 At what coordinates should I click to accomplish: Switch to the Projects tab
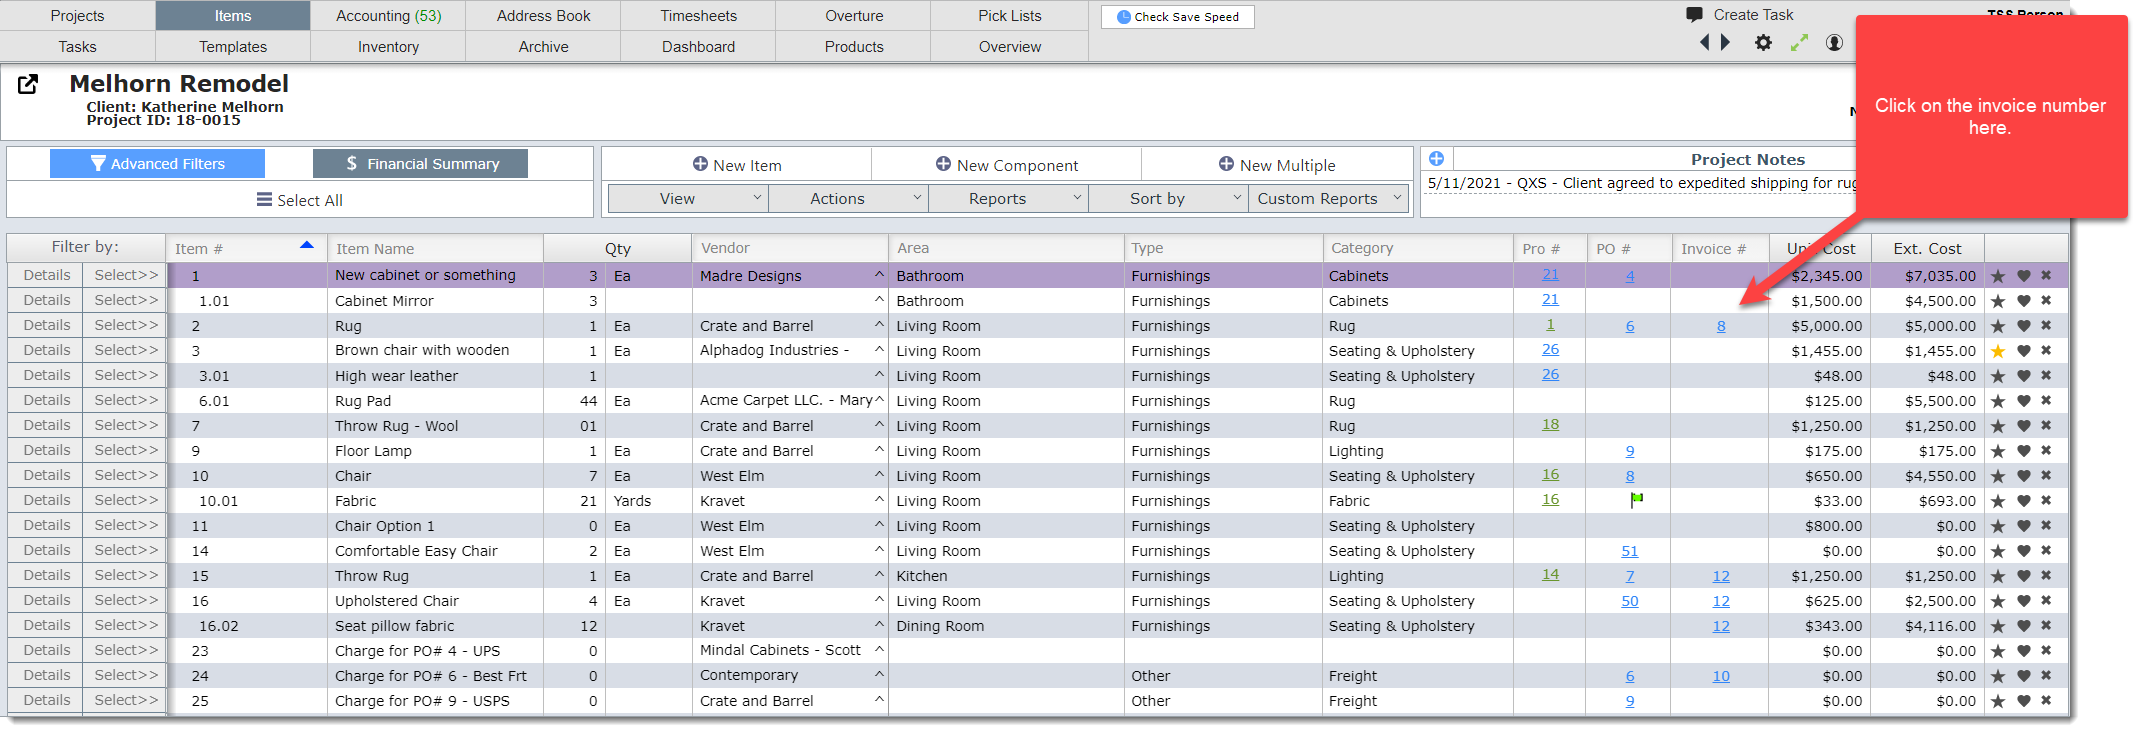pos(77,16)
